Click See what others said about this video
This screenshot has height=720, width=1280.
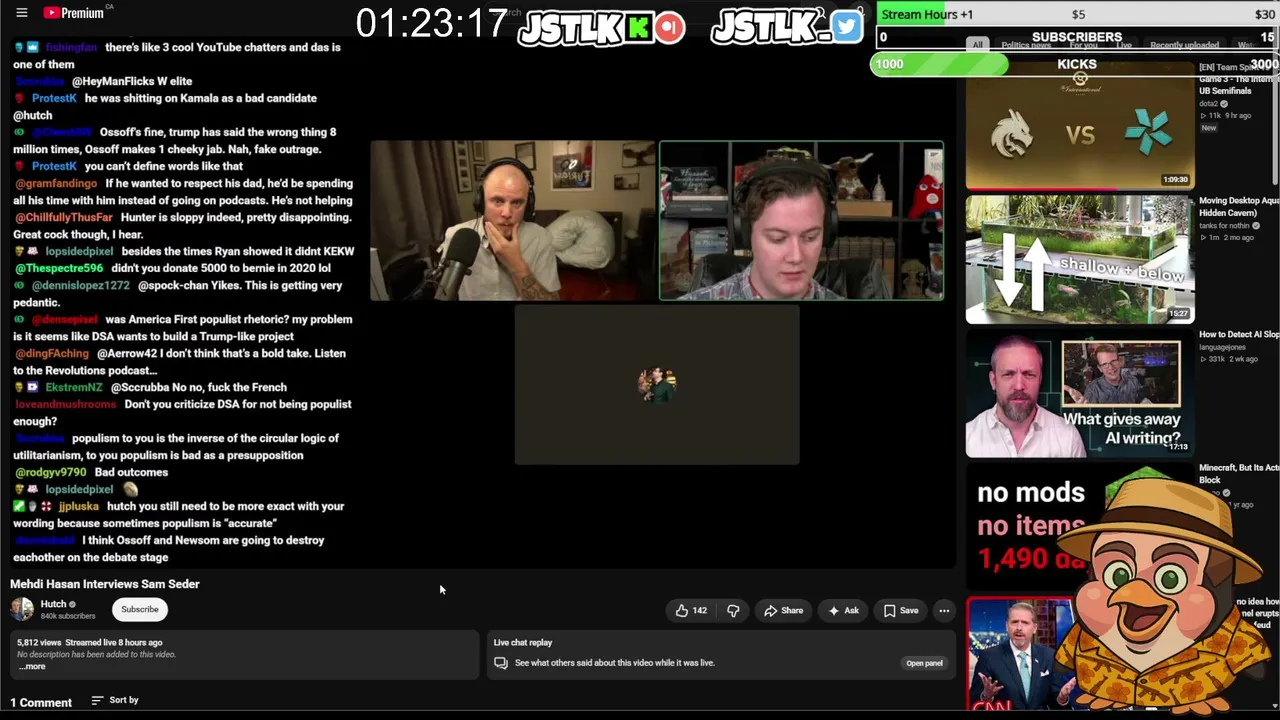[x=615, y=662]
